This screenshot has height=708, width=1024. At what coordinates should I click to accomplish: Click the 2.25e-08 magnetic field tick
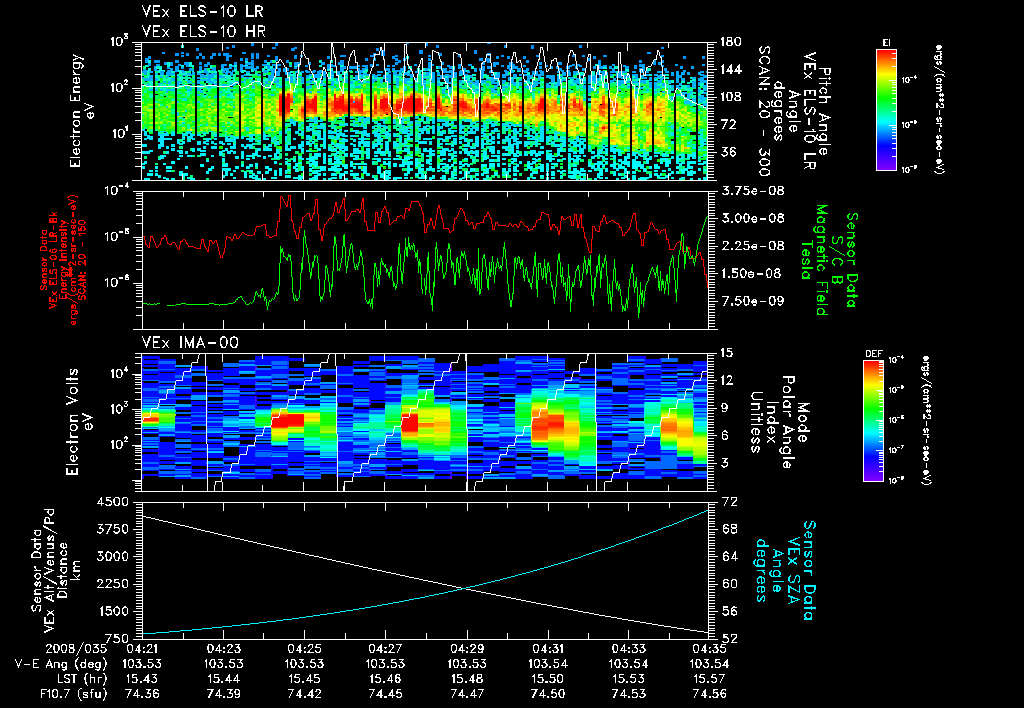752,246
